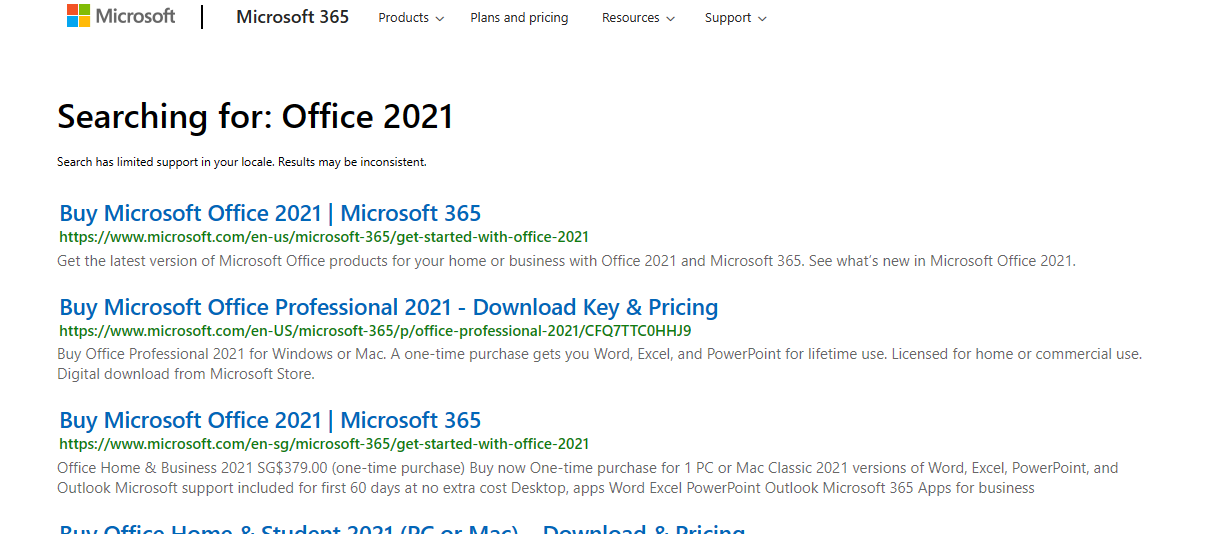Click 'Searching for: Office 2021' heading
Image resolution: width=1217 pixels, height=534 pixels.
tap(255, 117)
